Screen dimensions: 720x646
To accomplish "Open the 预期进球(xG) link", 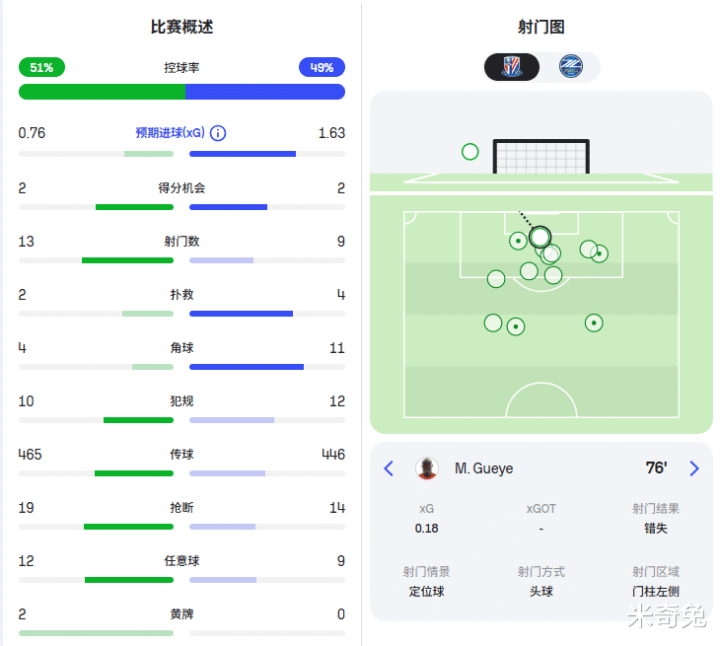I will tap(170, 133).
